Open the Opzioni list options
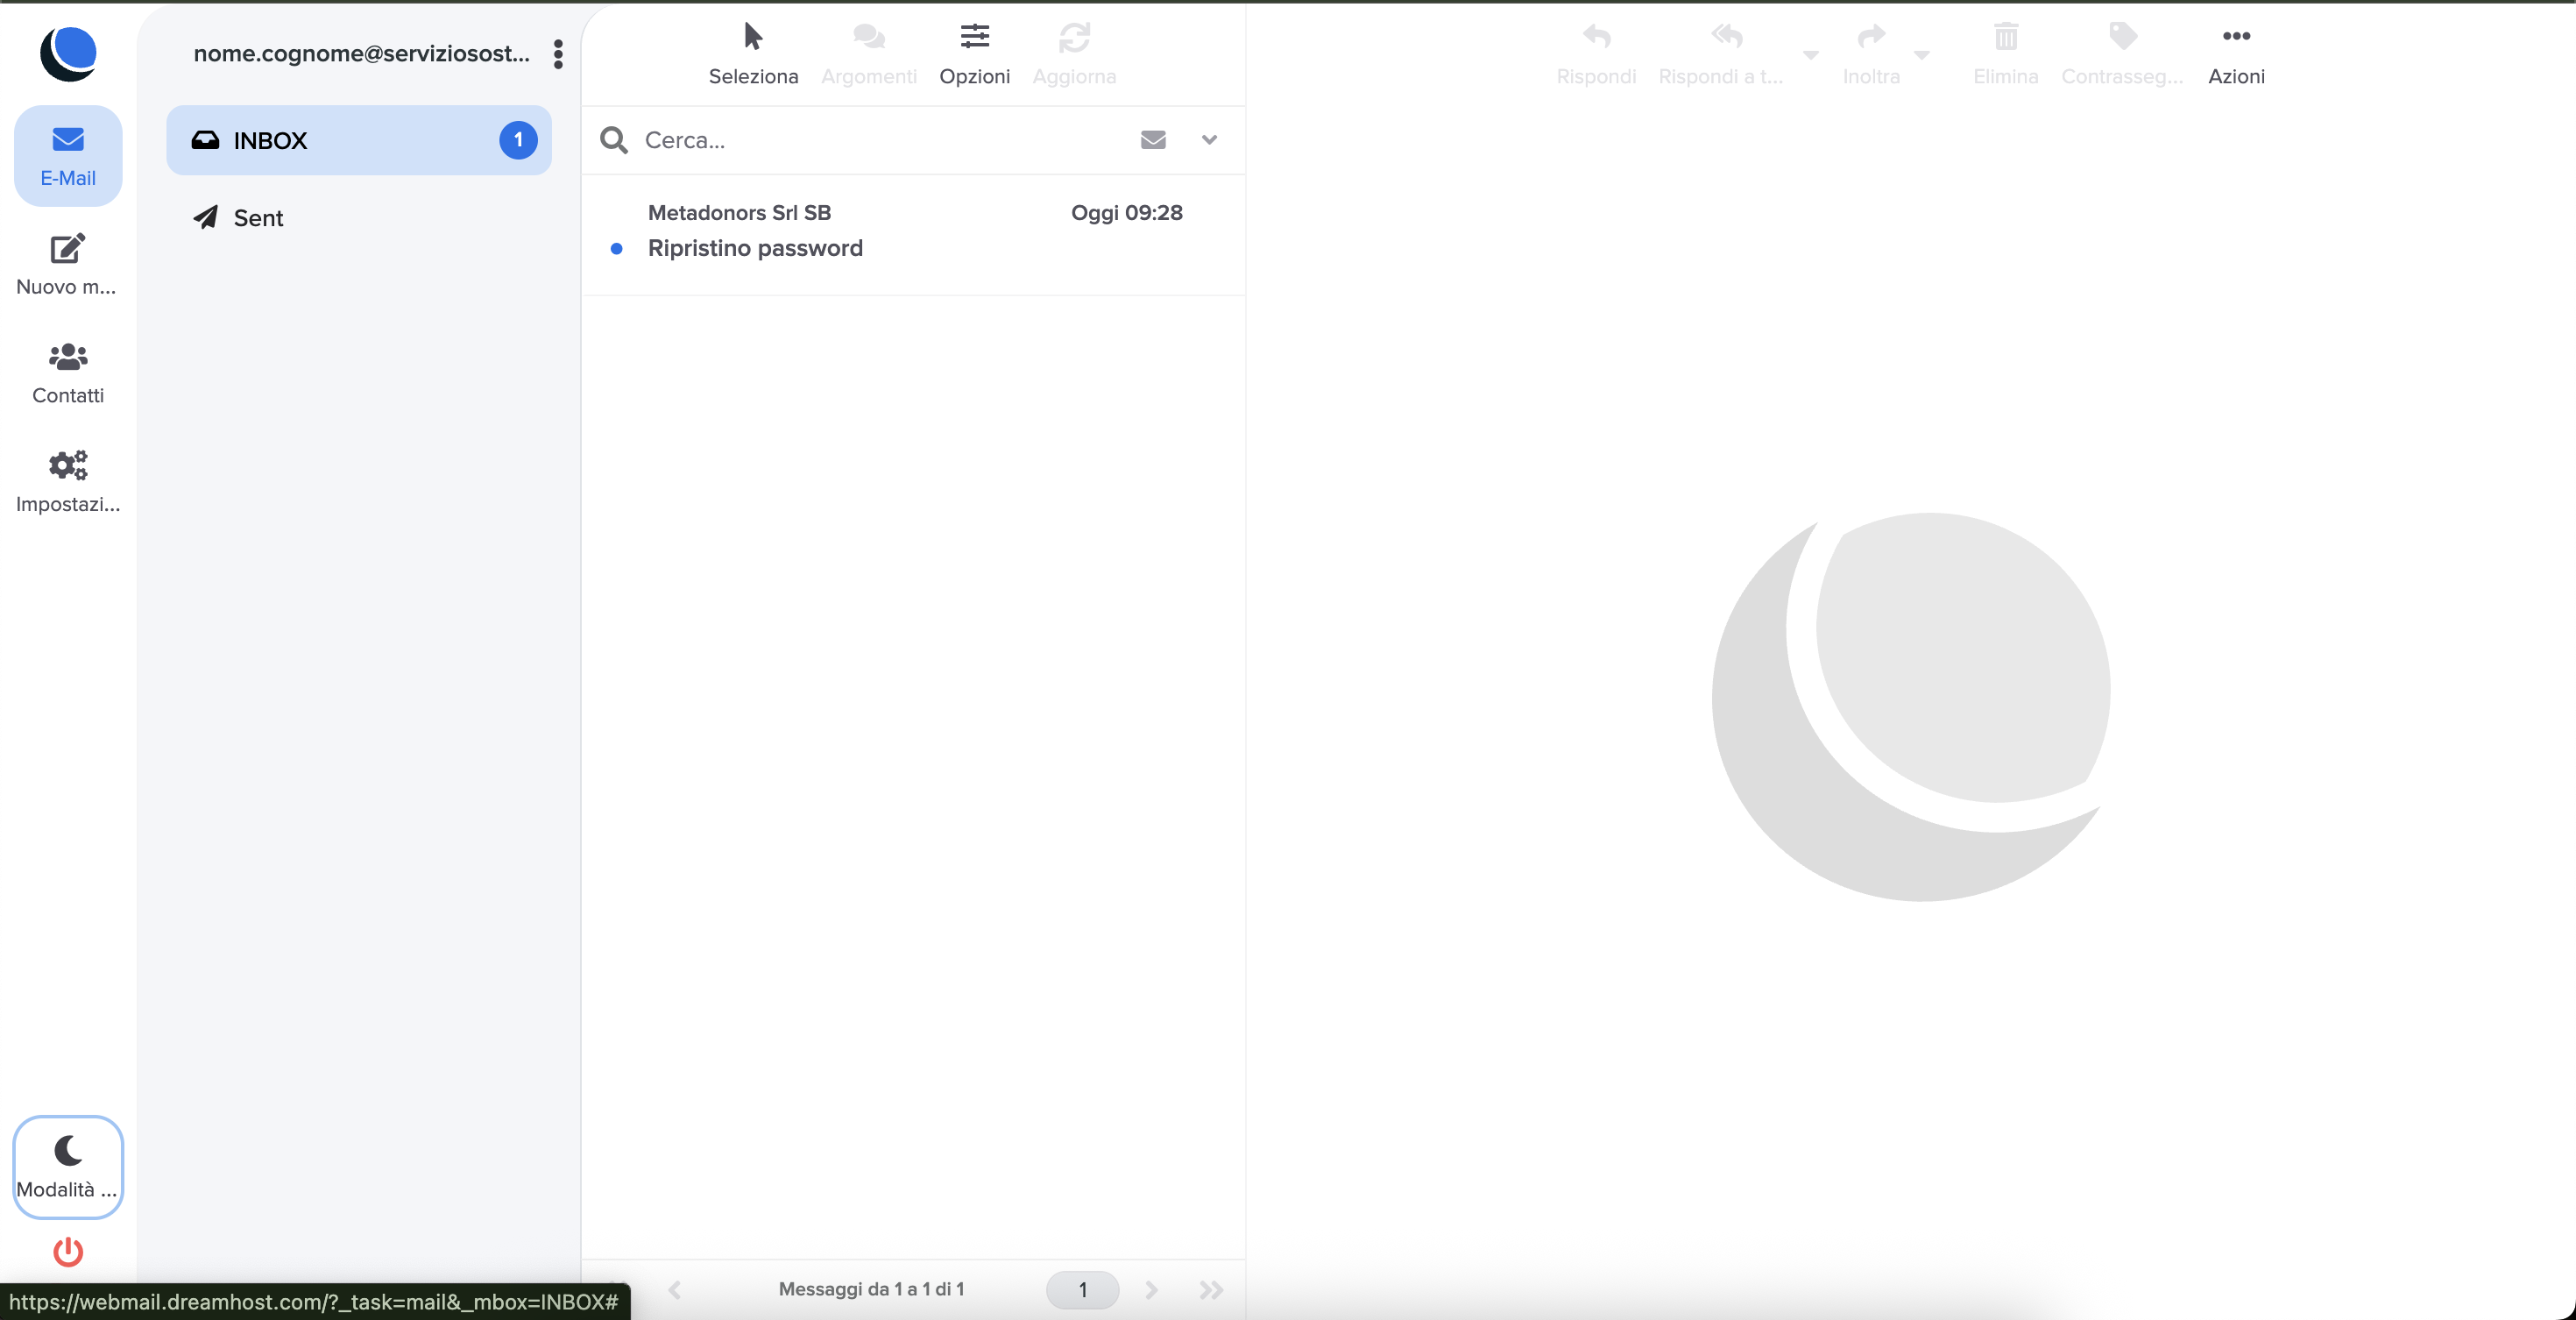 click(x=974, y=54)
